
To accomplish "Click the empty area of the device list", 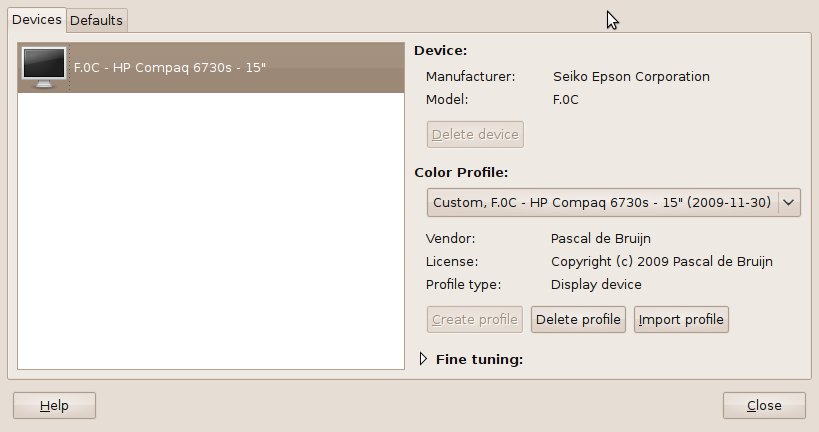I will coord(211,231).
